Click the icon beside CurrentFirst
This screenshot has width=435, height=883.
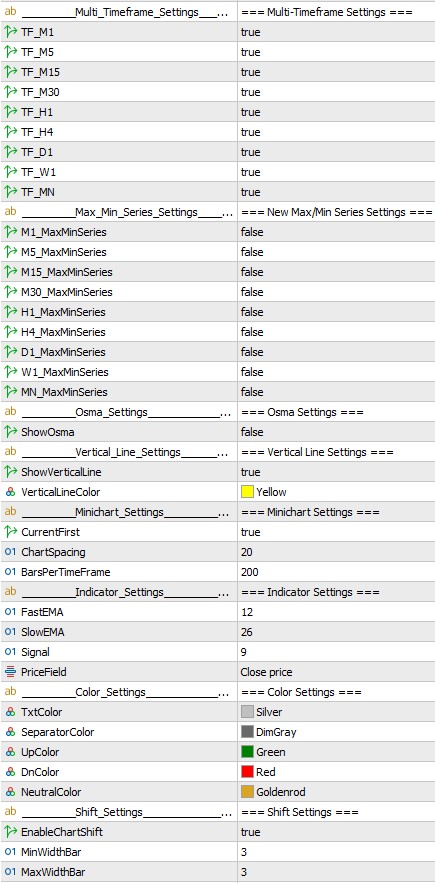point(10,532)
